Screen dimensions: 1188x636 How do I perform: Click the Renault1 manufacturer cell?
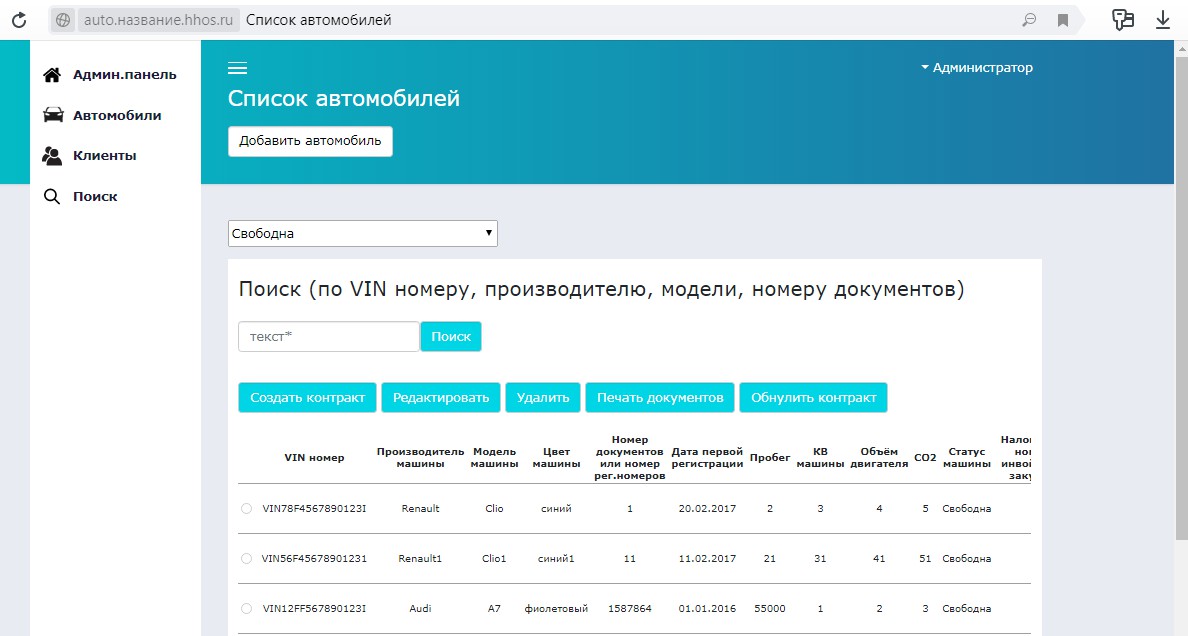pos(420,559)
